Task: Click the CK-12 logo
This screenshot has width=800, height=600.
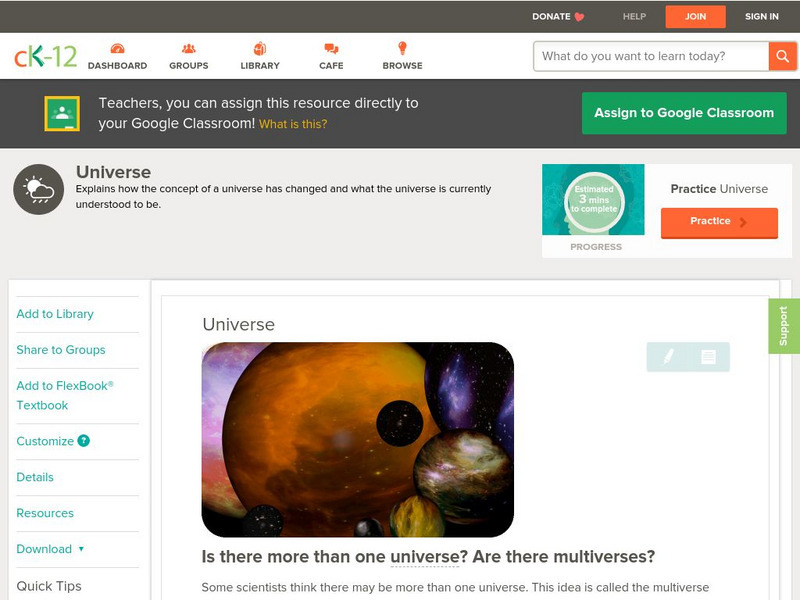Action: pos(45,56)
